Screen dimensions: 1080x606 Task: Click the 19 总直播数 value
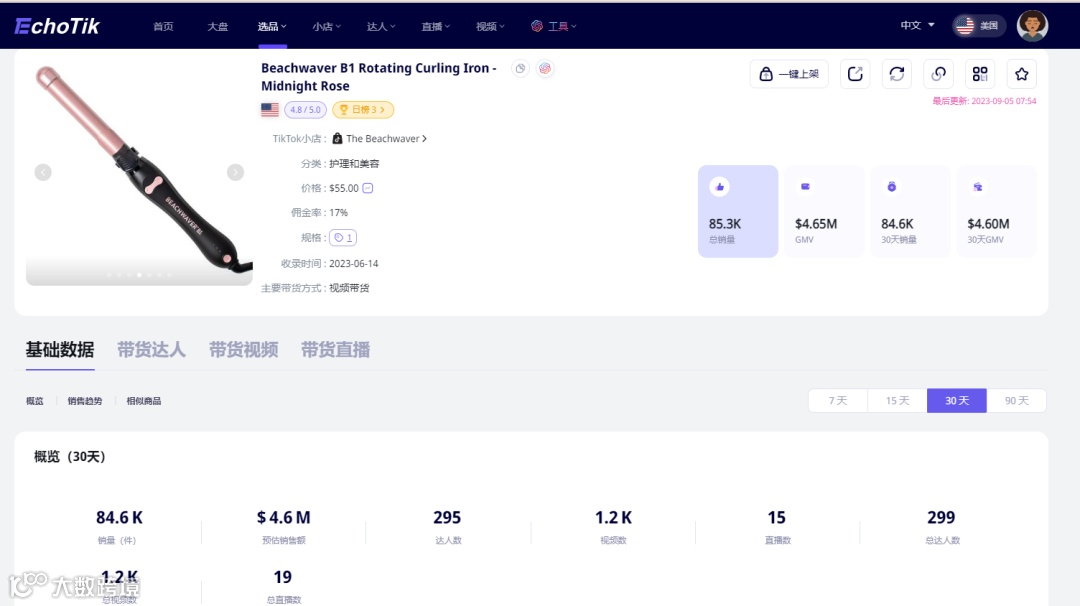coord(282,577)
